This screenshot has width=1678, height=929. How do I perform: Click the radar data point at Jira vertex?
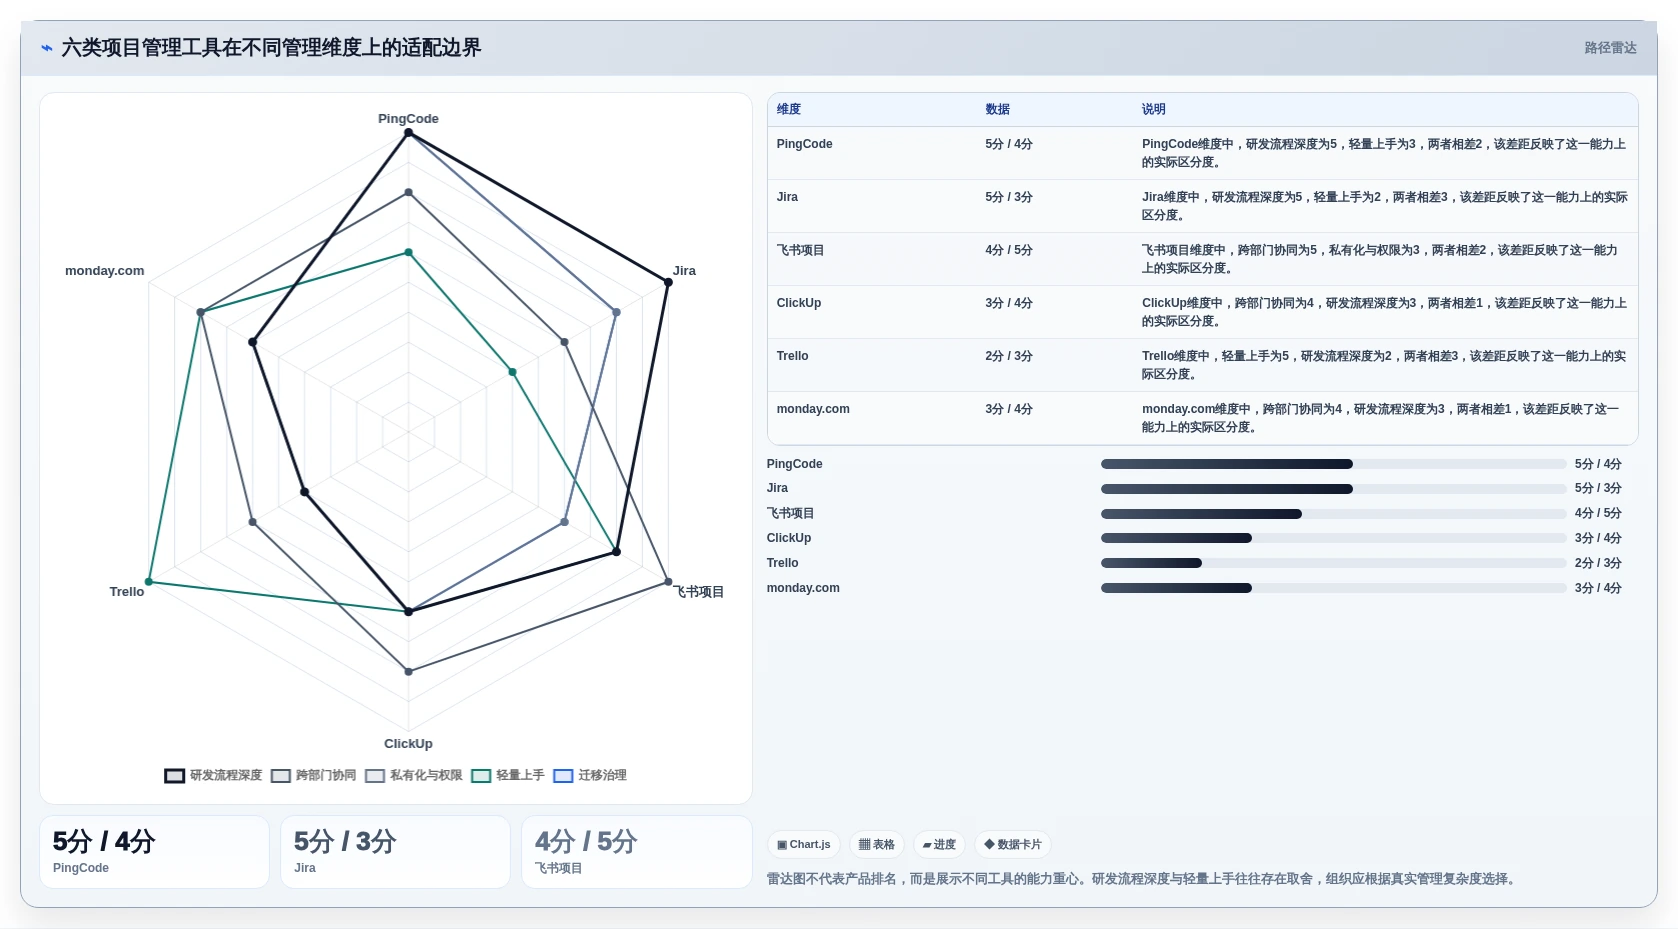(668, 282)
